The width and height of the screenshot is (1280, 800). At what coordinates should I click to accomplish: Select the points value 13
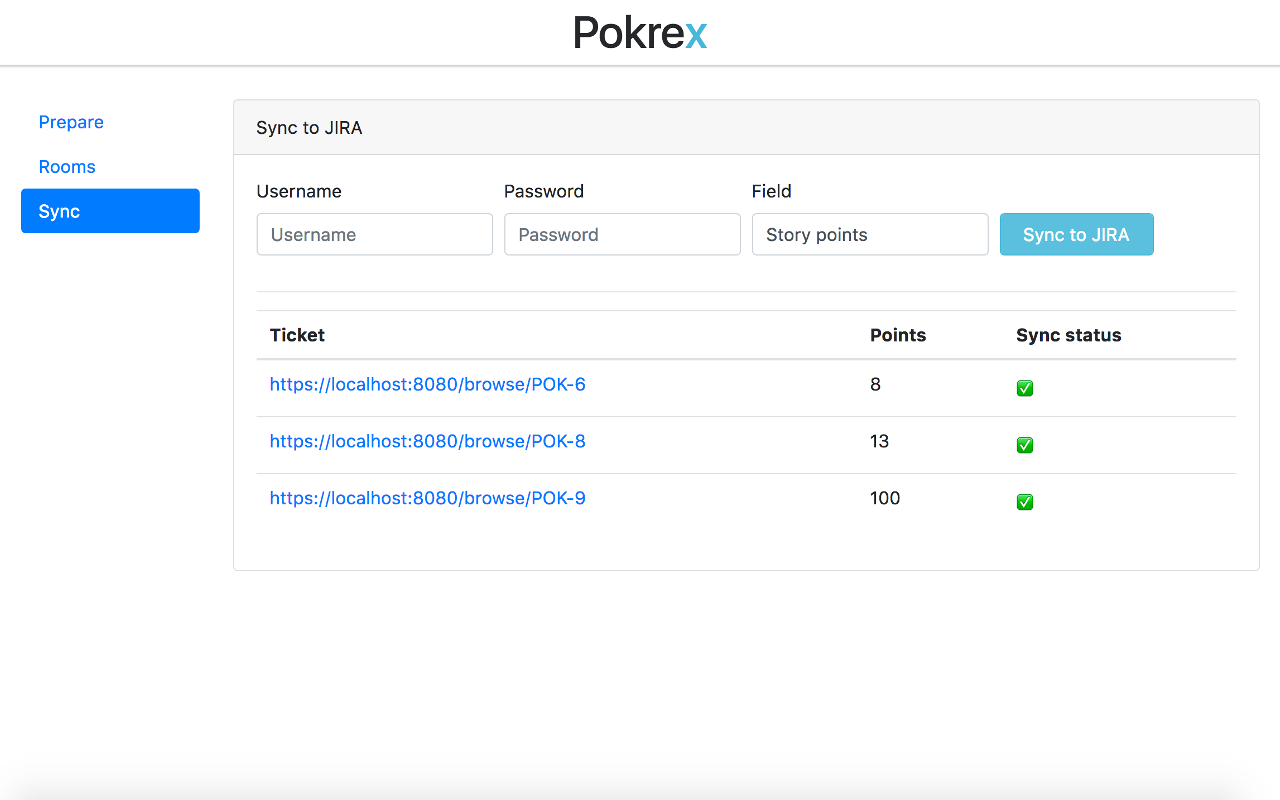[x=879, y=441]
